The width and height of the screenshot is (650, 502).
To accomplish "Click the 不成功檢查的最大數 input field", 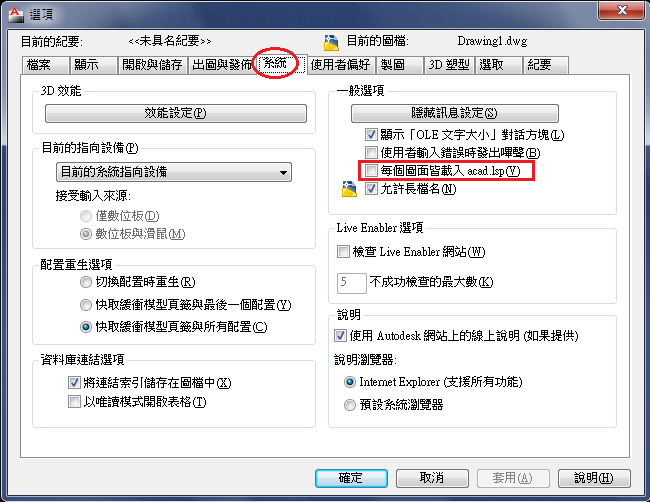I will pos(352,283).
